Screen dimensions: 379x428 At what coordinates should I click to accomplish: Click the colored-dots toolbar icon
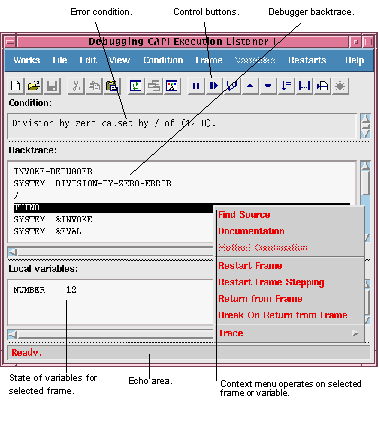(x=172, y=86)
